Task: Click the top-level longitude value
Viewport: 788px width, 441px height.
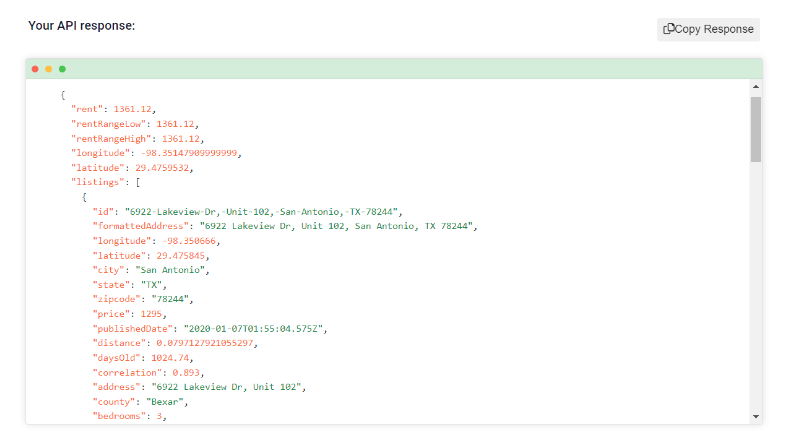Action: [189, 153]
